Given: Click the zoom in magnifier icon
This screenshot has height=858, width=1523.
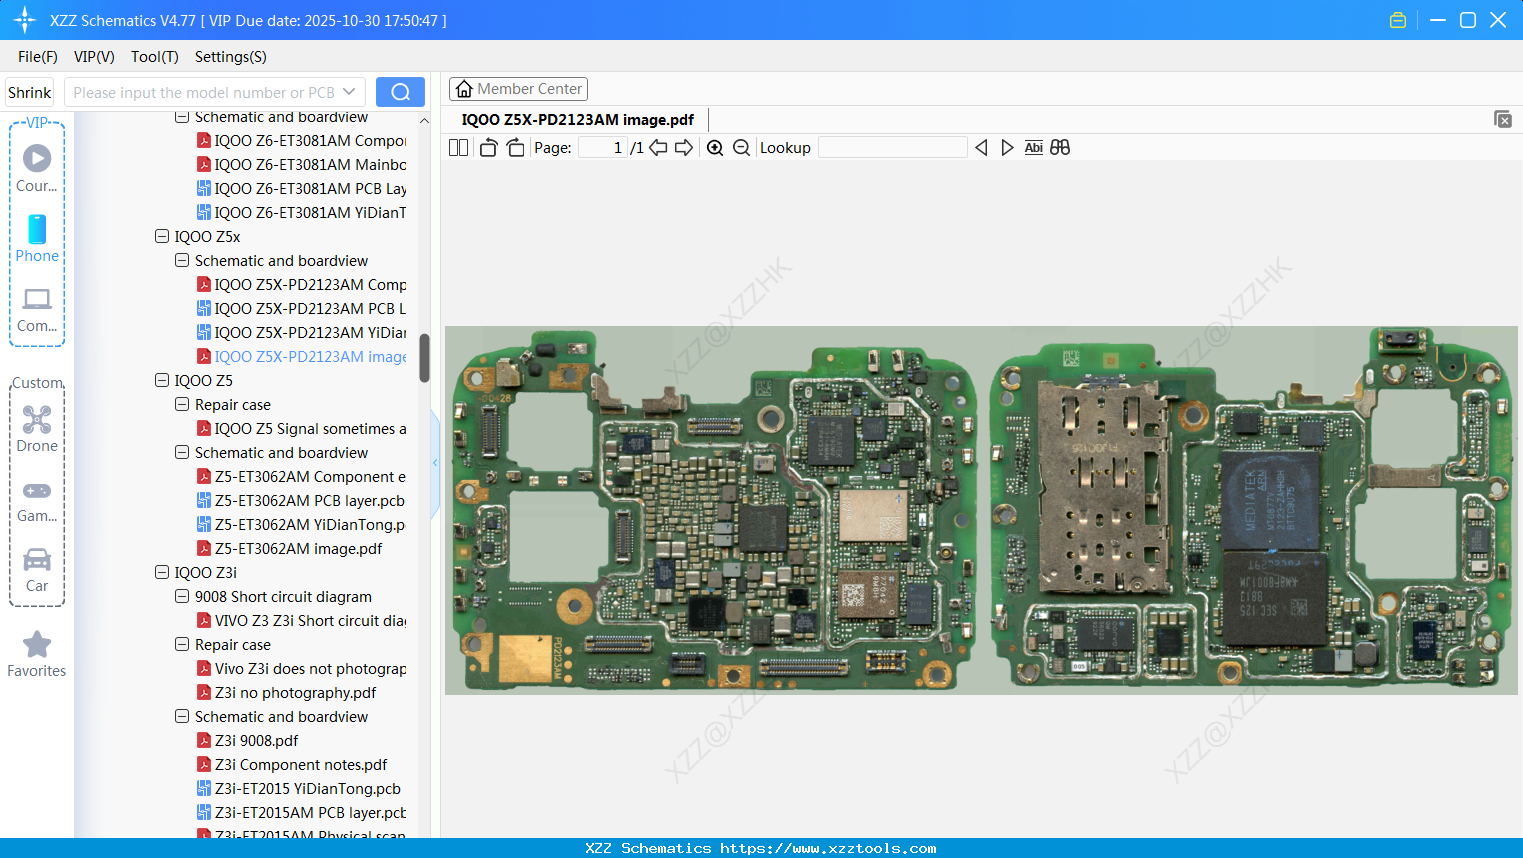Looking at the screenshot, I should pos(715,148).
